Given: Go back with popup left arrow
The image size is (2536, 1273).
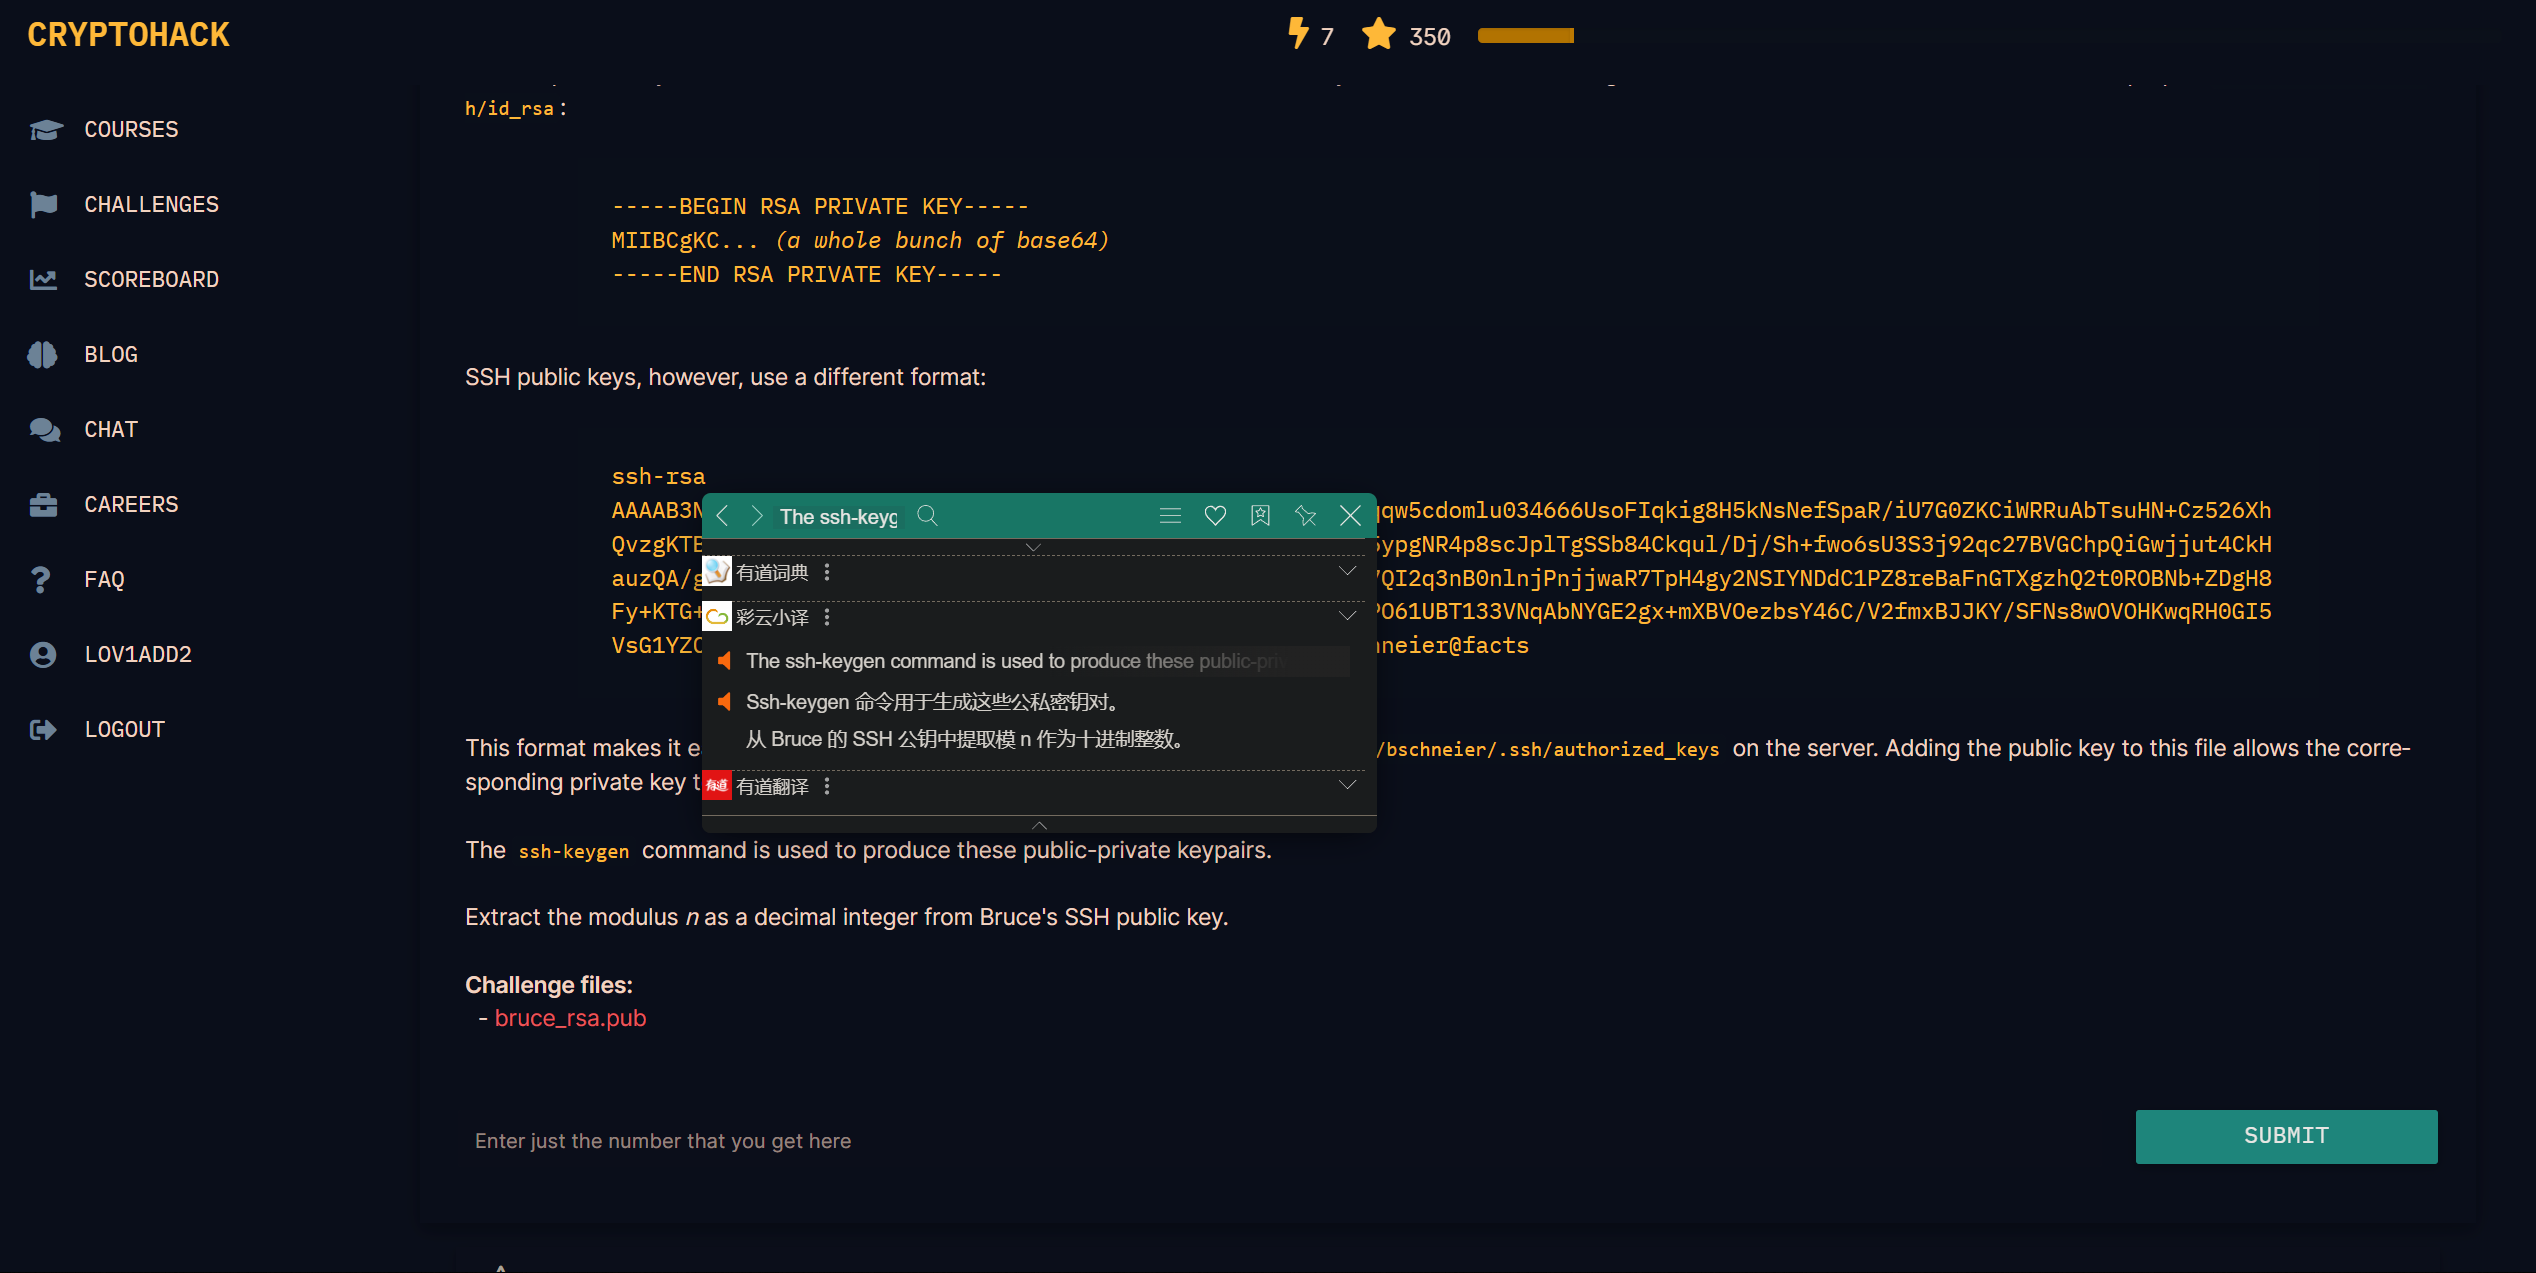Looking at the screenshot, I should 723,516.
